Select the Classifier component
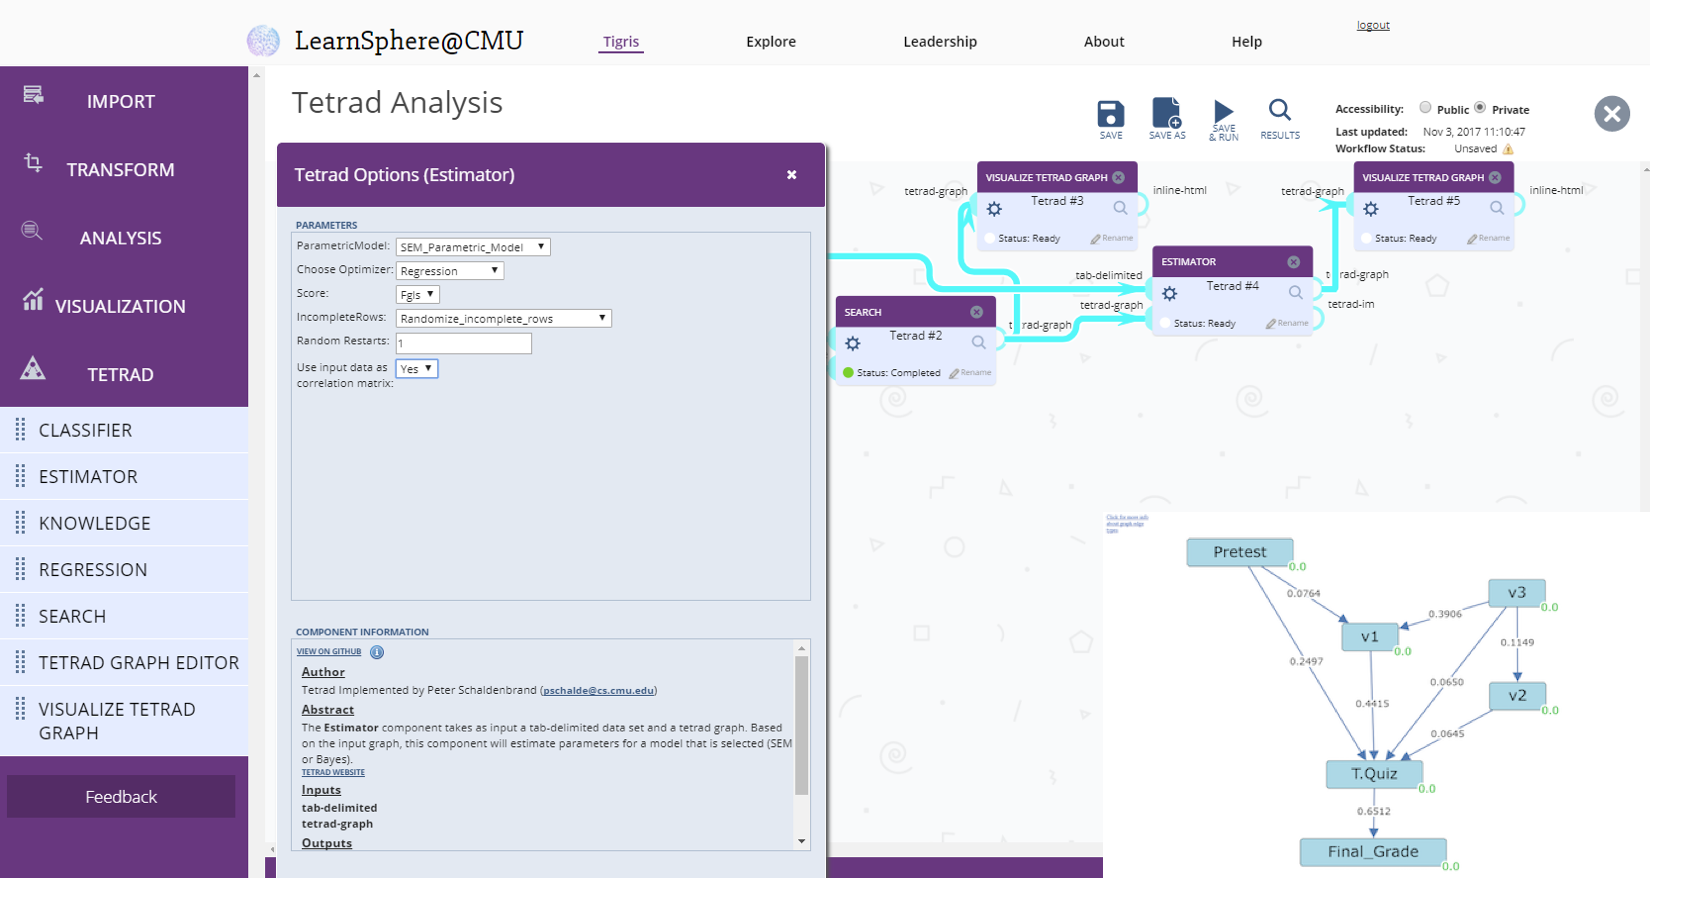 click(x=124, y=430)
